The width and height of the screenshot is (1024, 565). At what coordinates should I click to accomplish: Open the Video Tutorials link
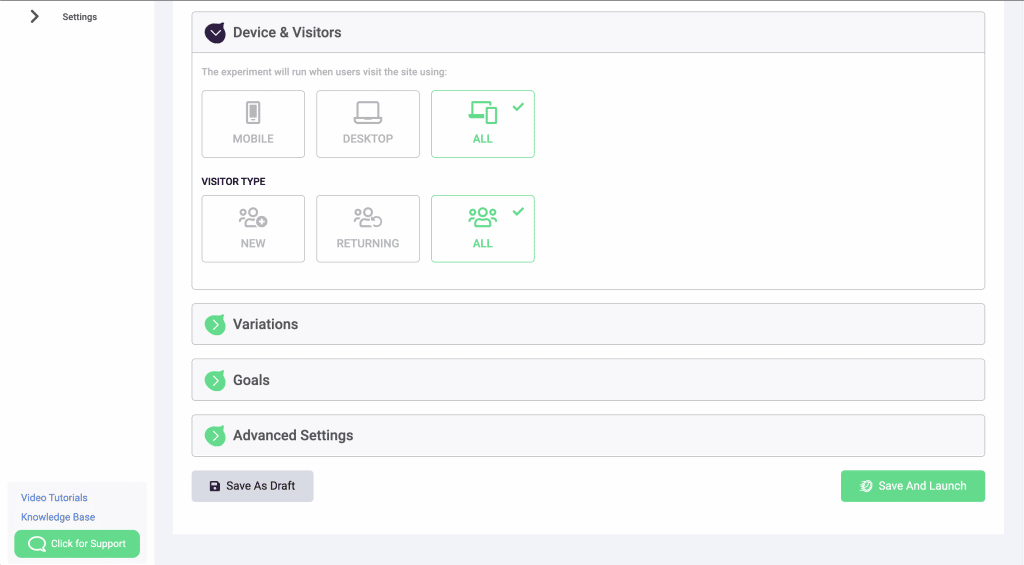click(54, 498)
